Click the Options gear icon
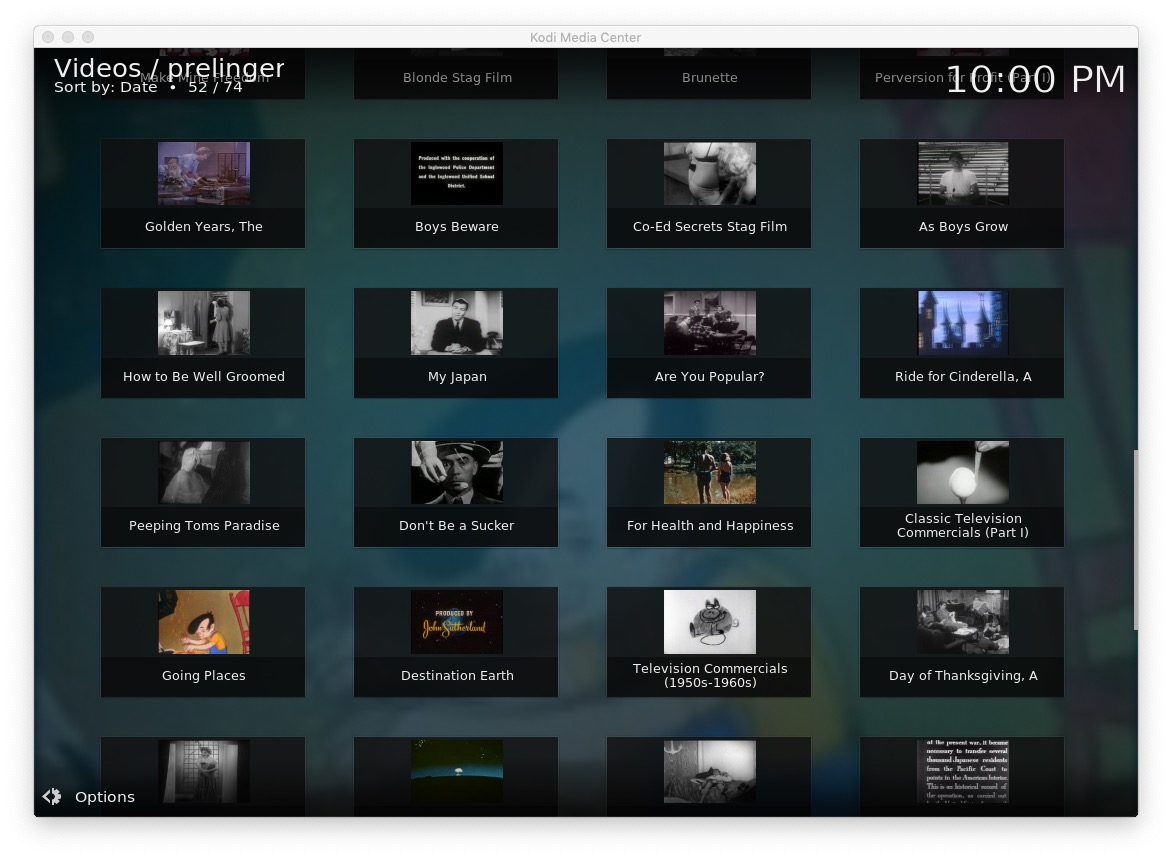The height and width of the screenshot is (859, 1172). (x=52, y=797)
